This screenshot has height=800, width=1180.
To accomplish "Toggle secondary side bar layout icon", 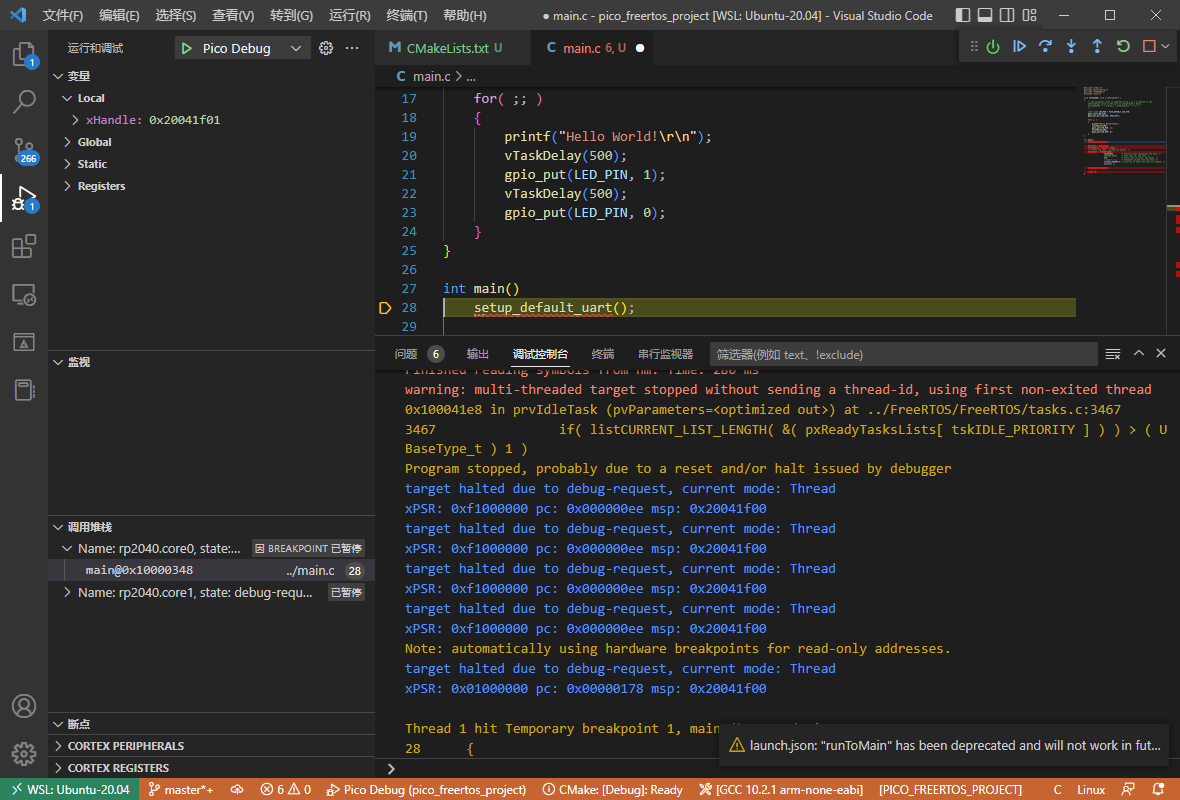I will click(x=1007, y=15).
